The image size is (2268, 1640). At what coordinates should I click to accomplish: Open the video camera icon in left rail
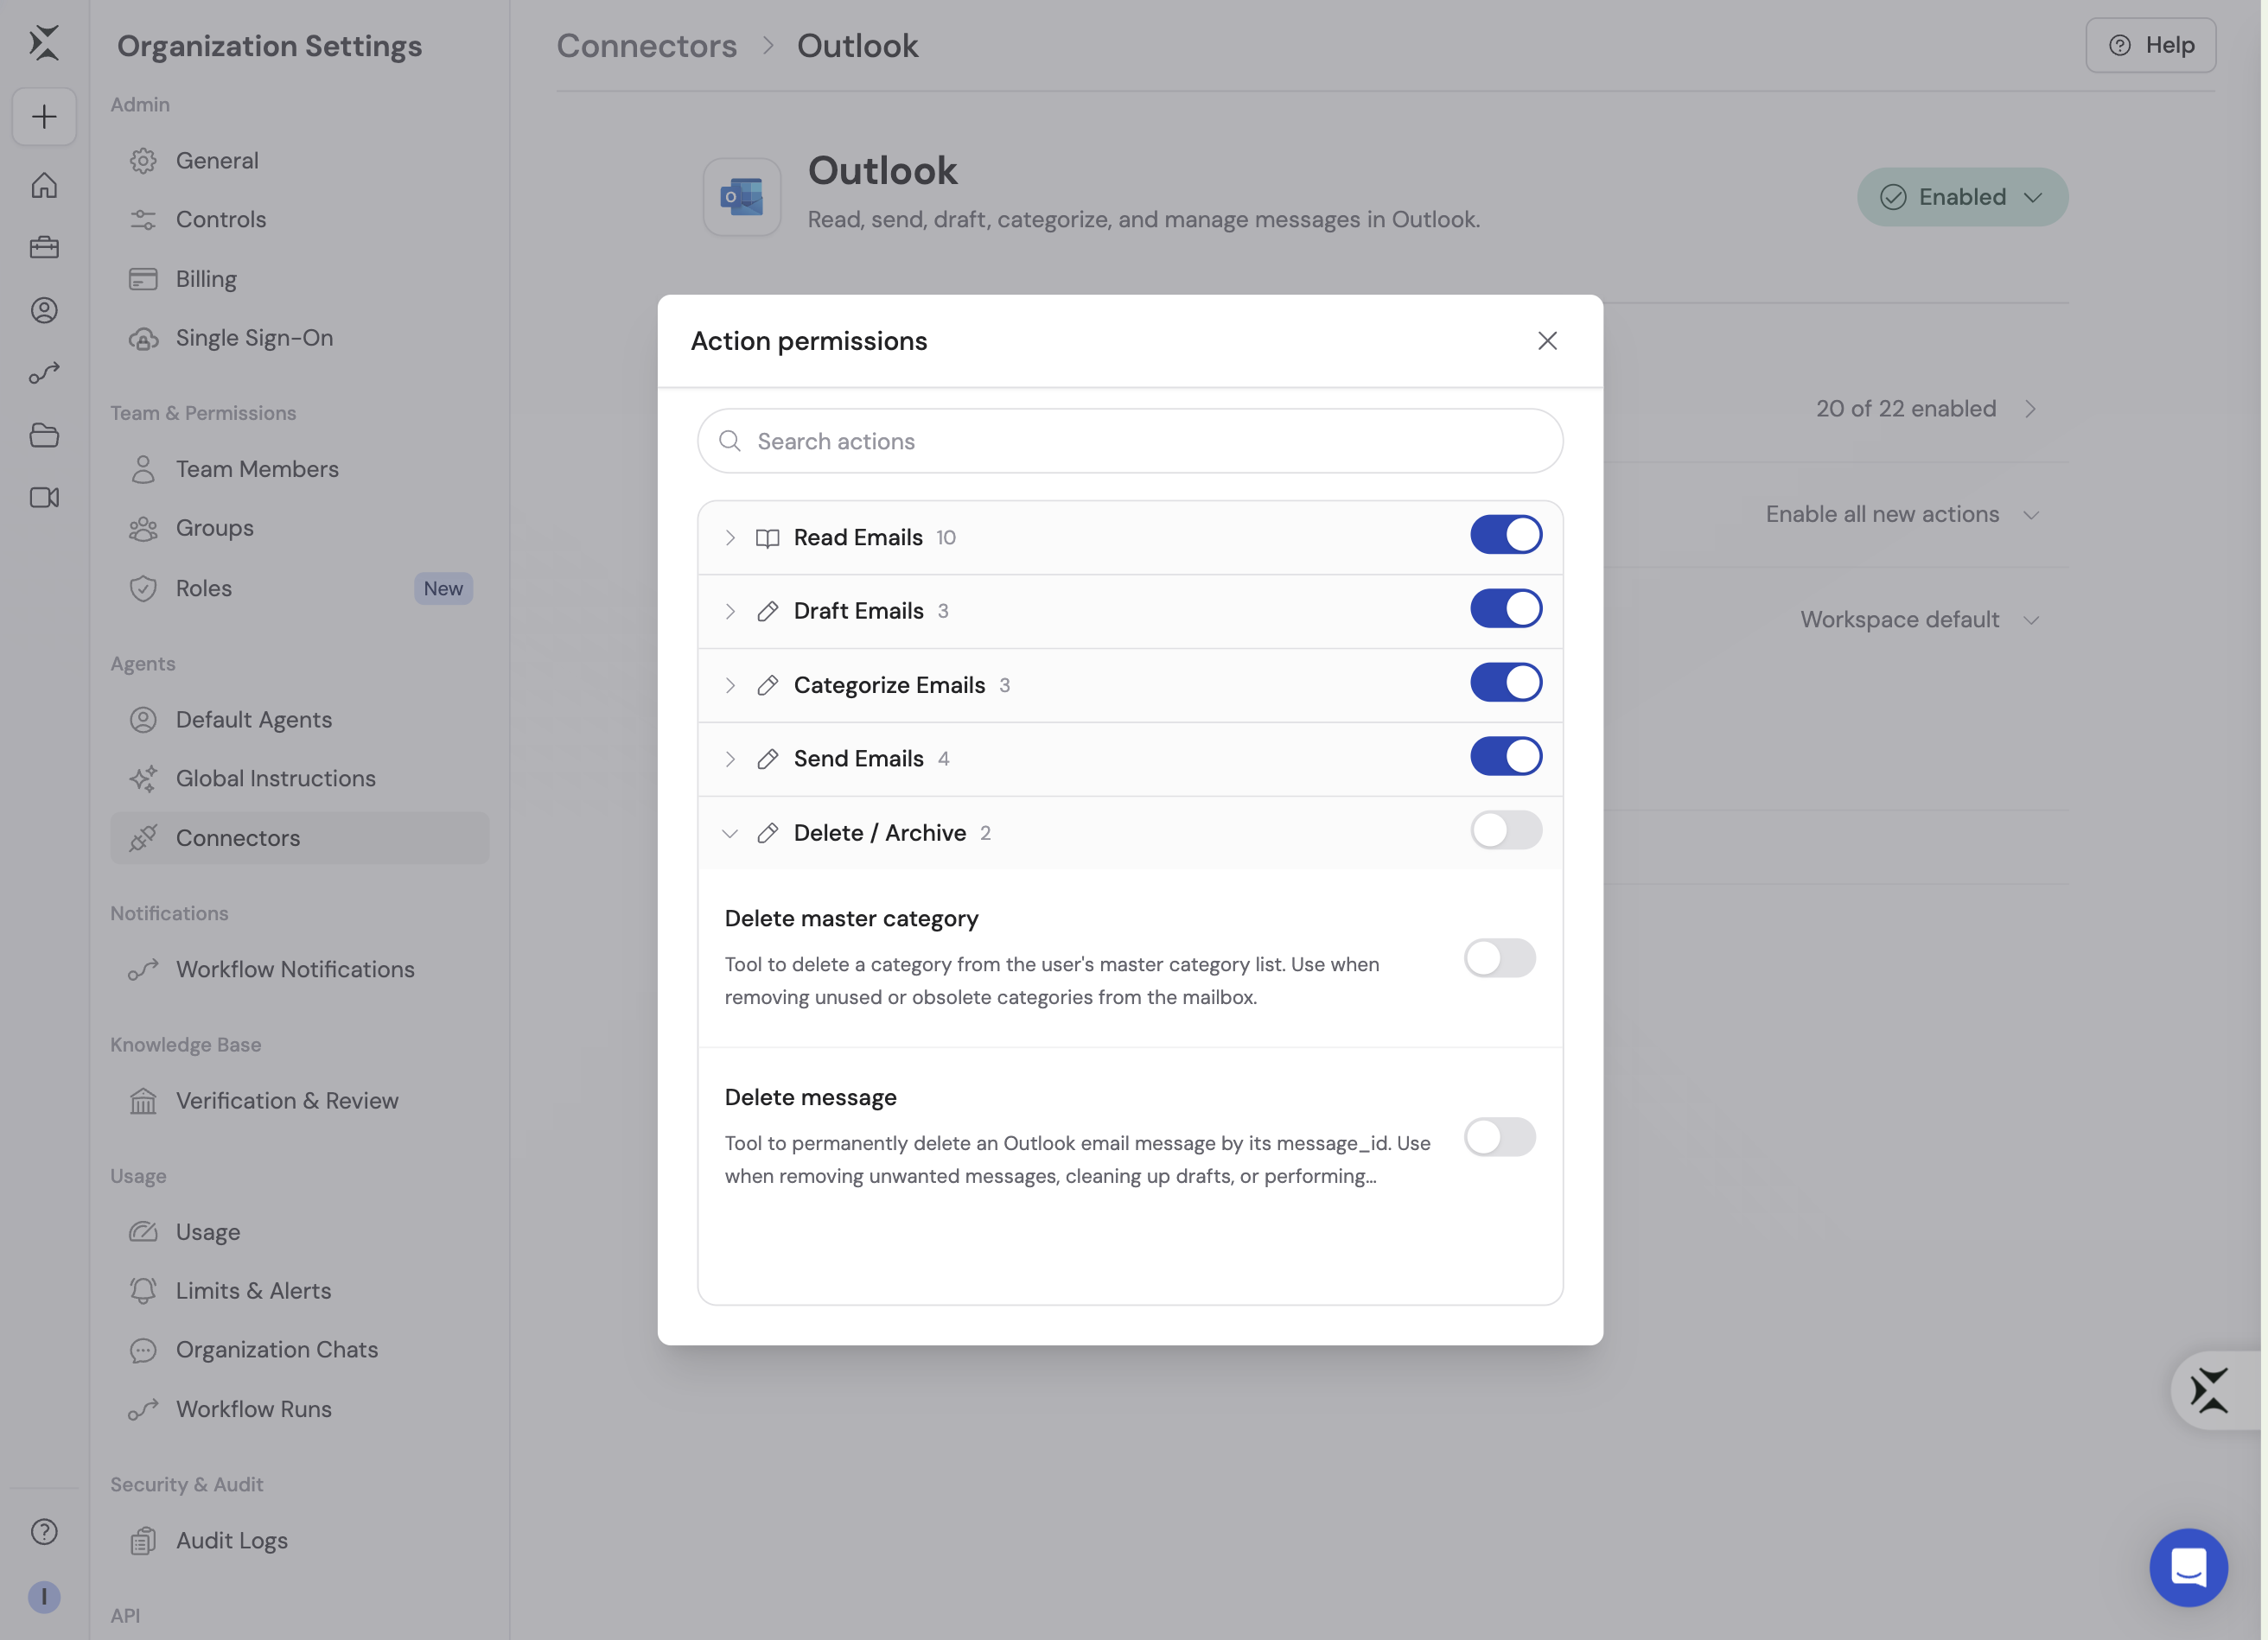click(44, 498)
